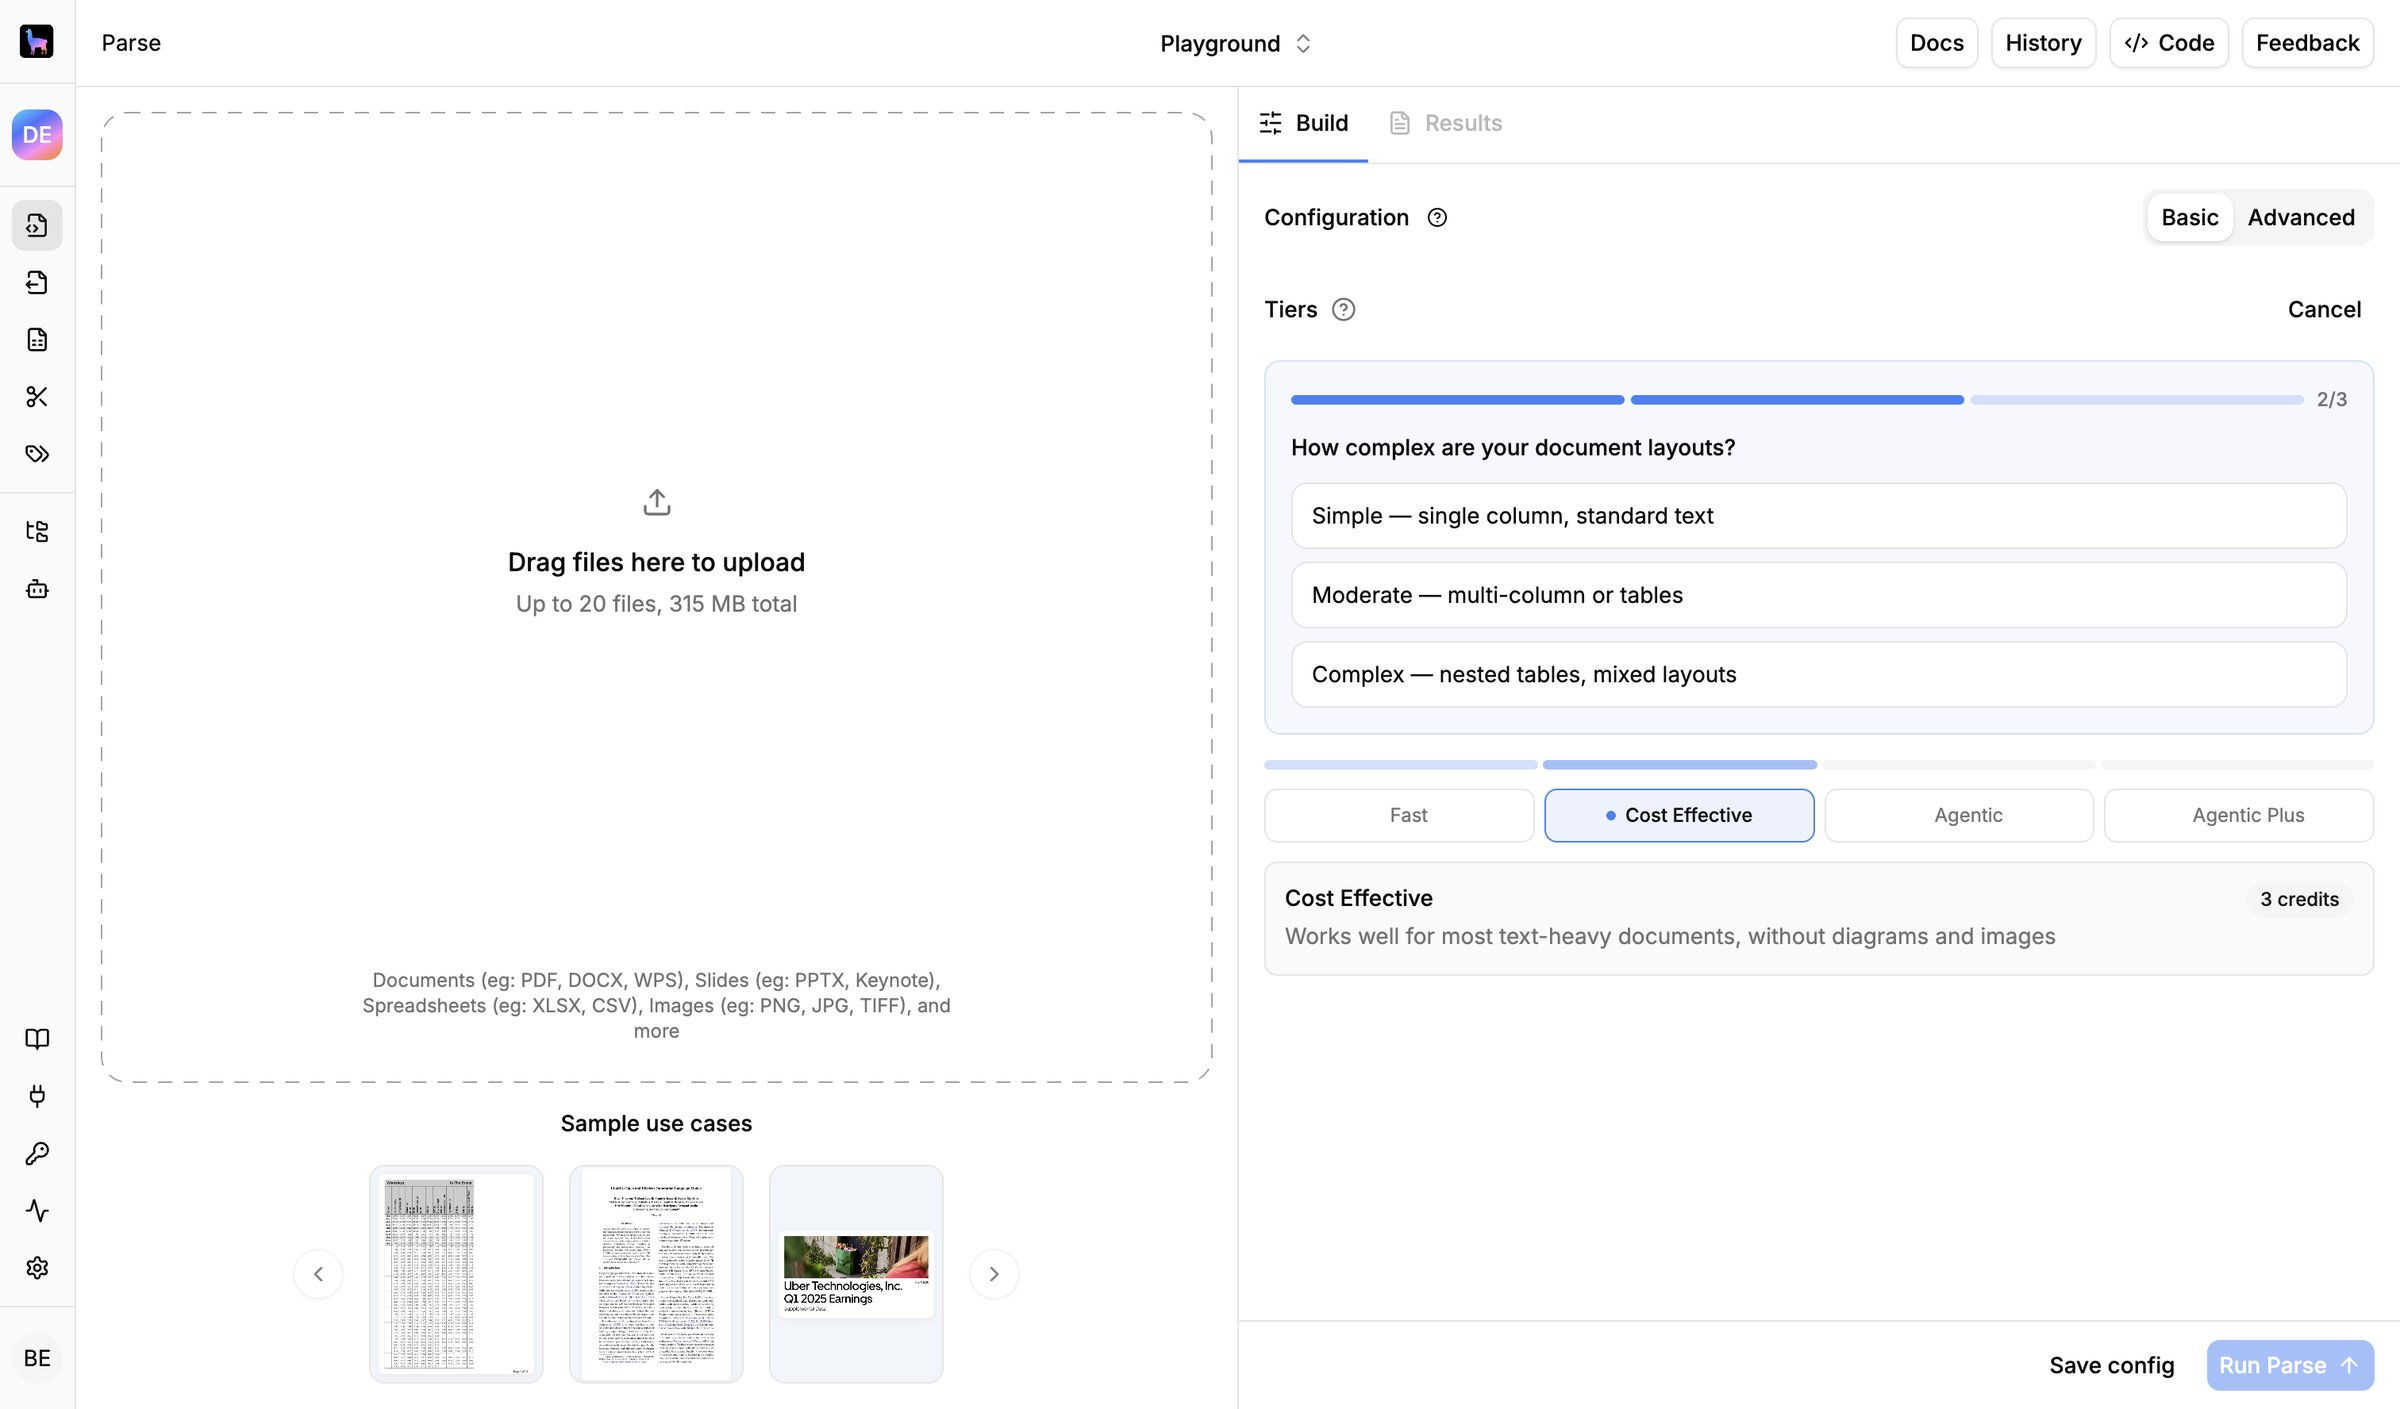The height and width of the screenshot is (1409, 2400).
Task: Choose the Agentic tier
Action: (x=1959, y=815)
